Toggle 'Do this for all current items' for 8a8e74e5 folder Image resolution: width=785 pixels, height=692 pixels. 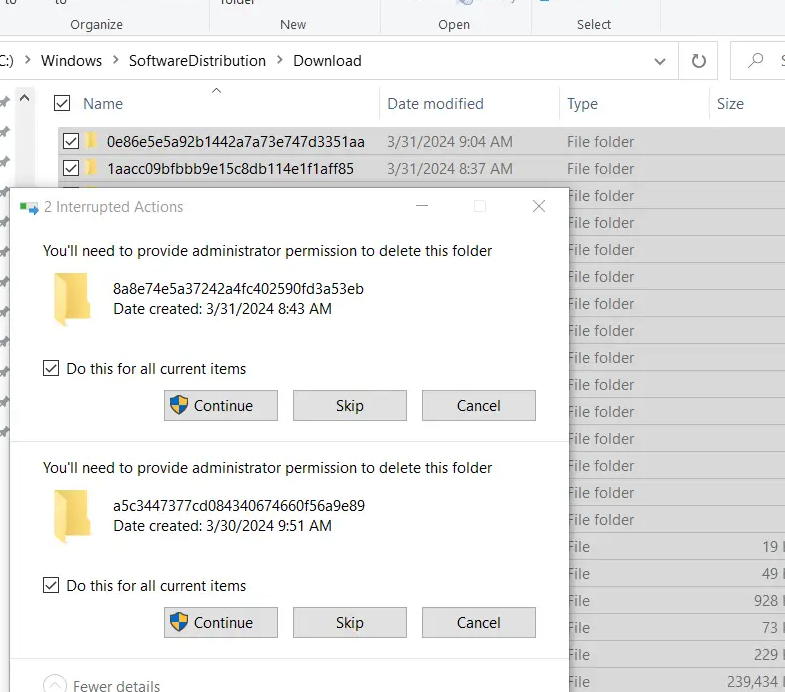(x=51, y=368)
